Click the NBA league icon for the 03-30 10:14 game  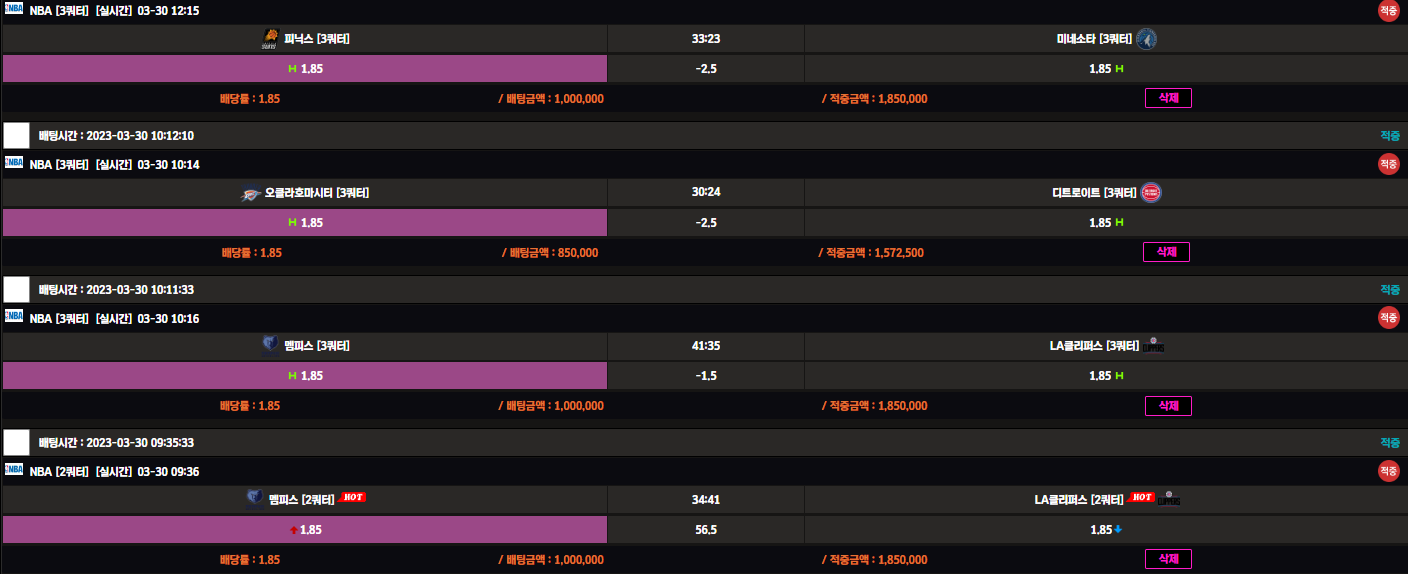point(14,163)
